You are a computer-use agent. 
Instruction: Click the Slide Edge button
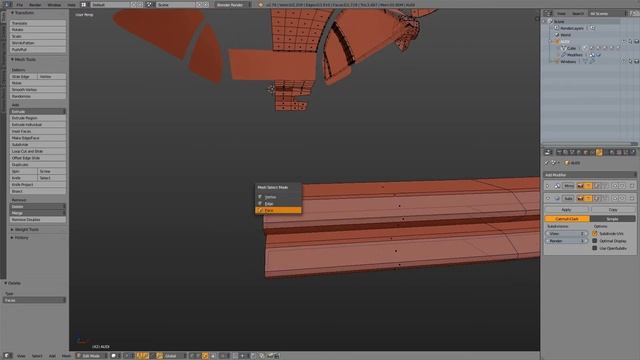tap(23, 76)
